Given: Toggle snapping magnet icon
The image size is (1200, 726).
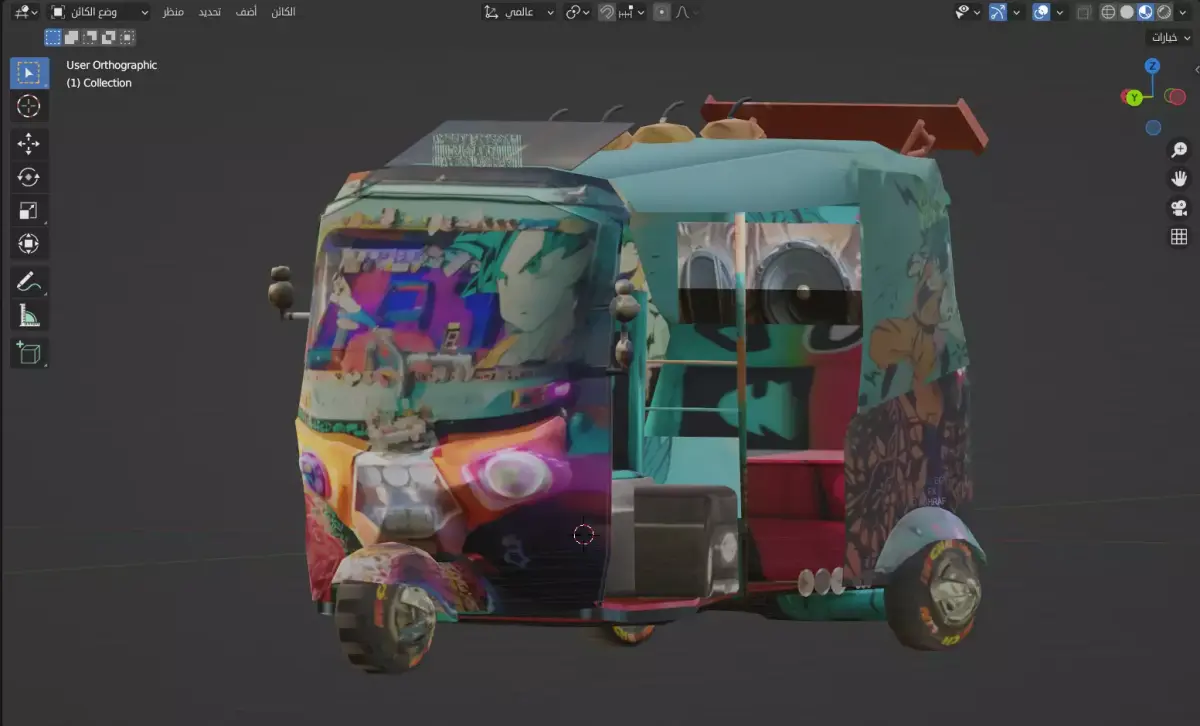Looking at the screenshot, I should tap(607, 13).
